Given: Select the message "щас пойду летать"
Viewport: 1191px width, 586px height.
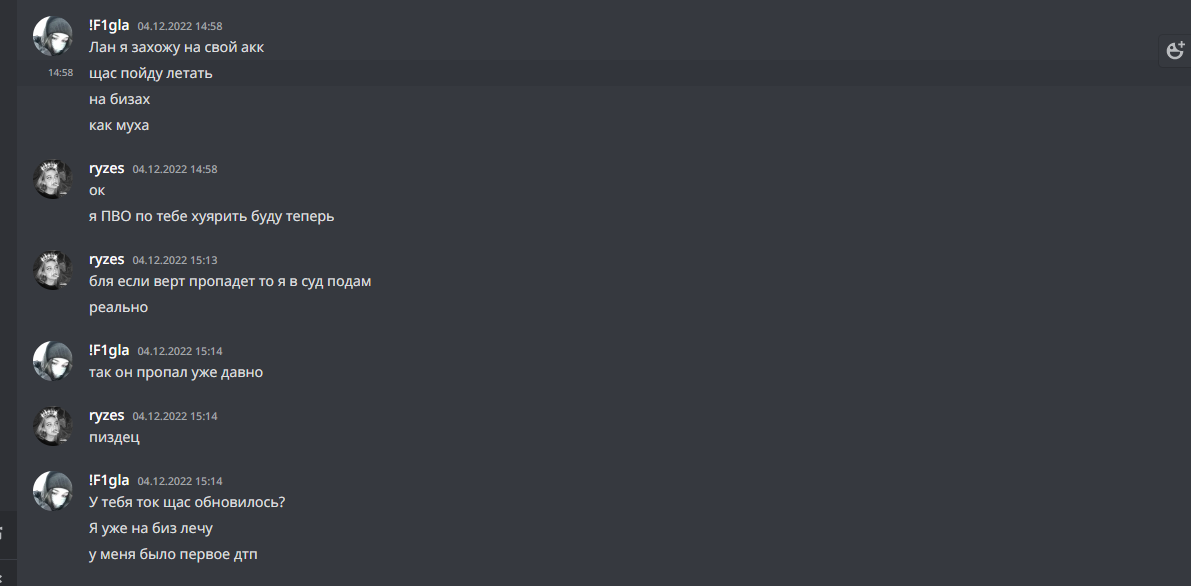Looking at the screenshot, I should tap(151, 73).
